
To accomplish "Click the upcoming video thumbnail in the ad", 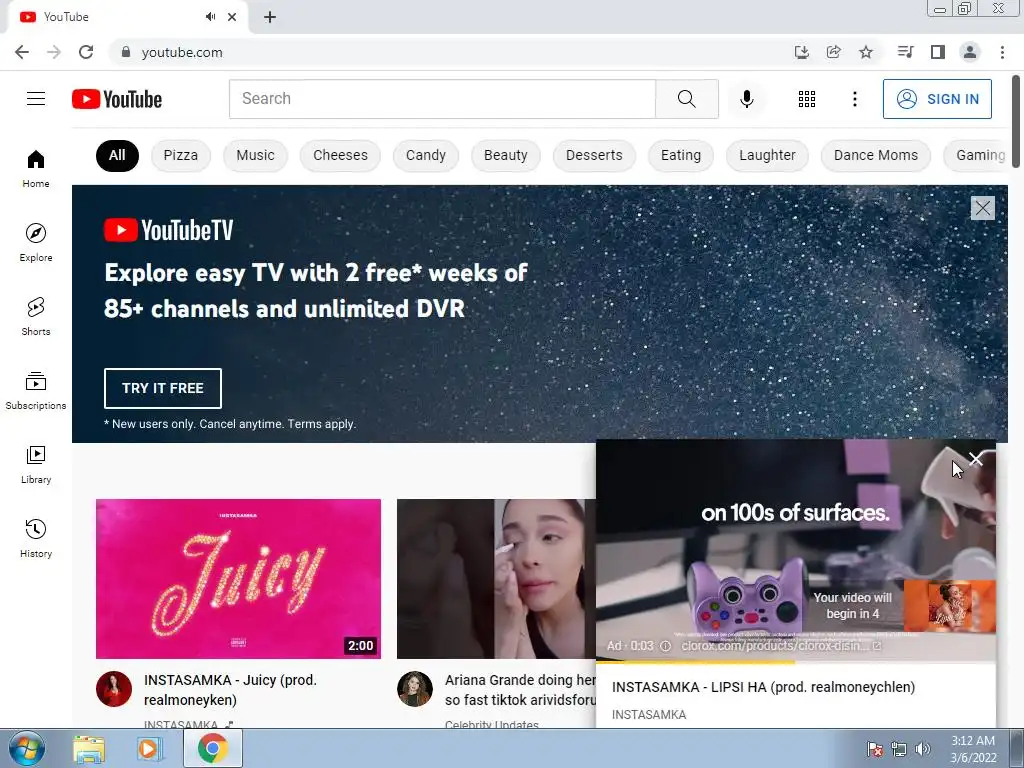I will pyautogui.click(x=950, y=607).
